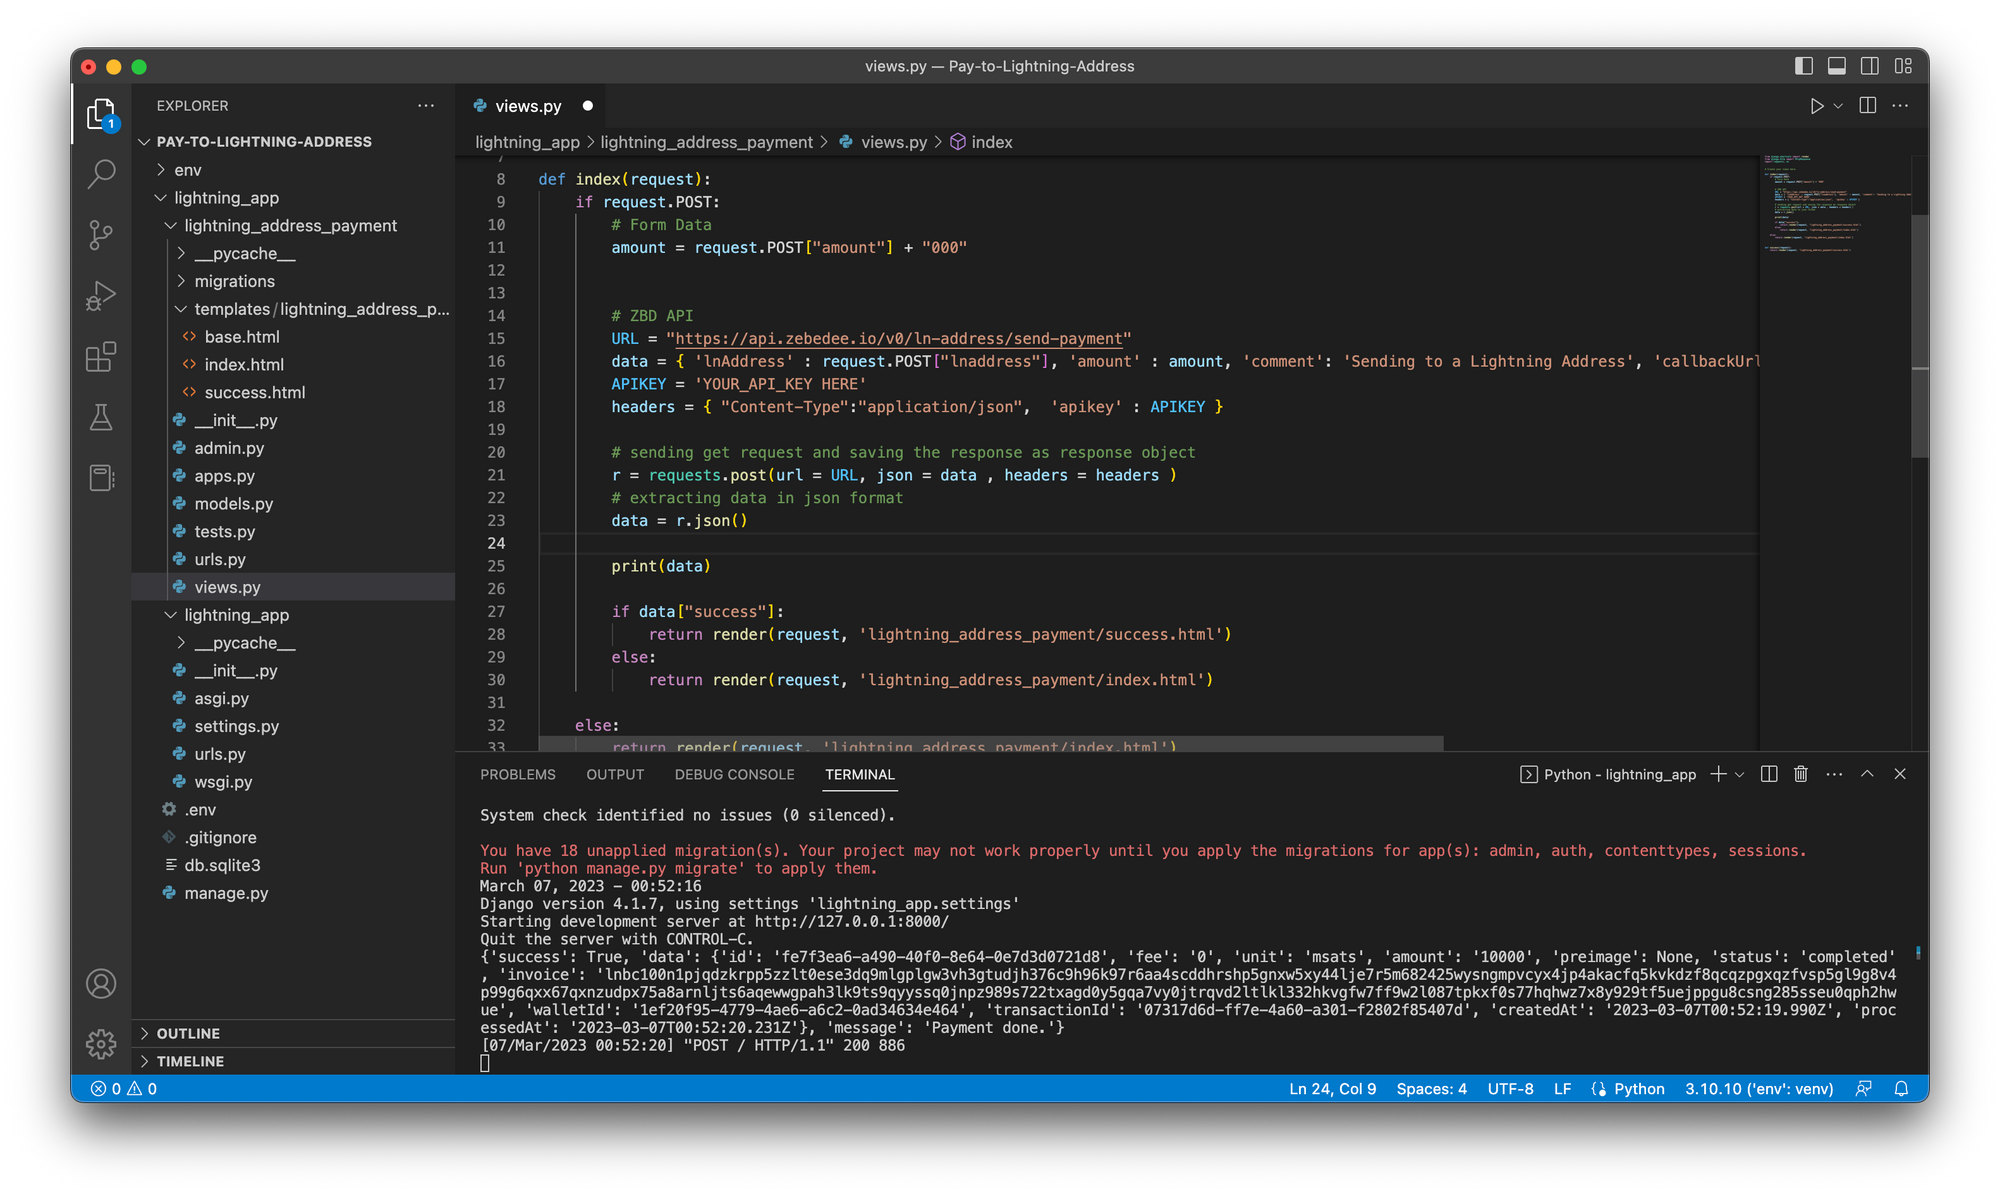
Task: Open success.html in explorer
Action: coord(254,393)
